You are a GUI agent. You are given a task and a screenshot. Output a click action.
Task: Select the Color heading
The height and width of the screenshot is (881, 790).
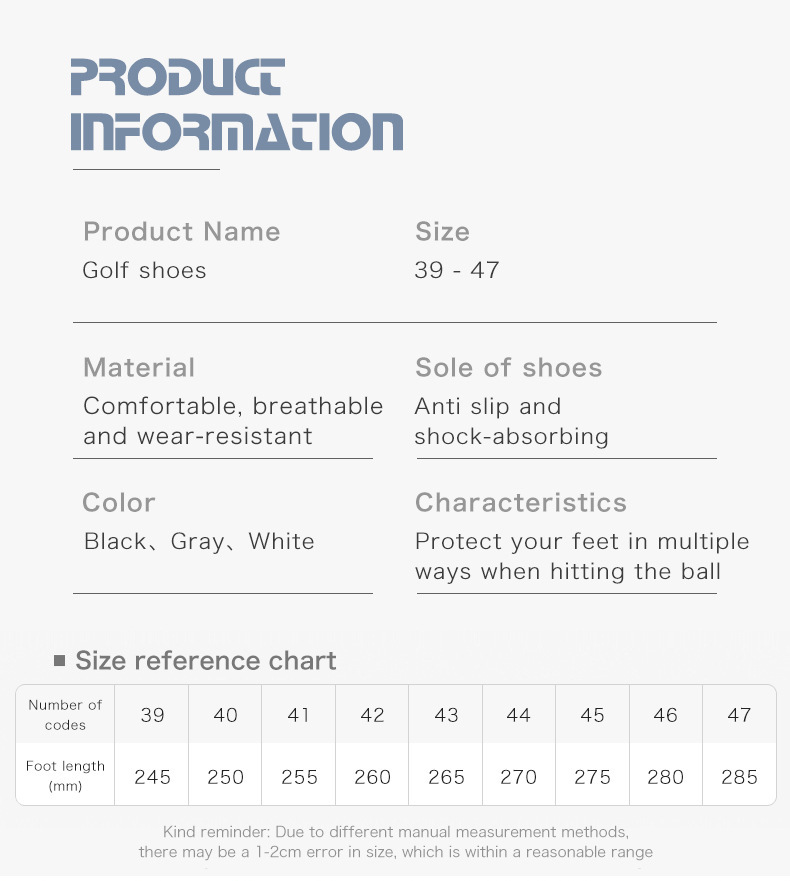point(119,503)
